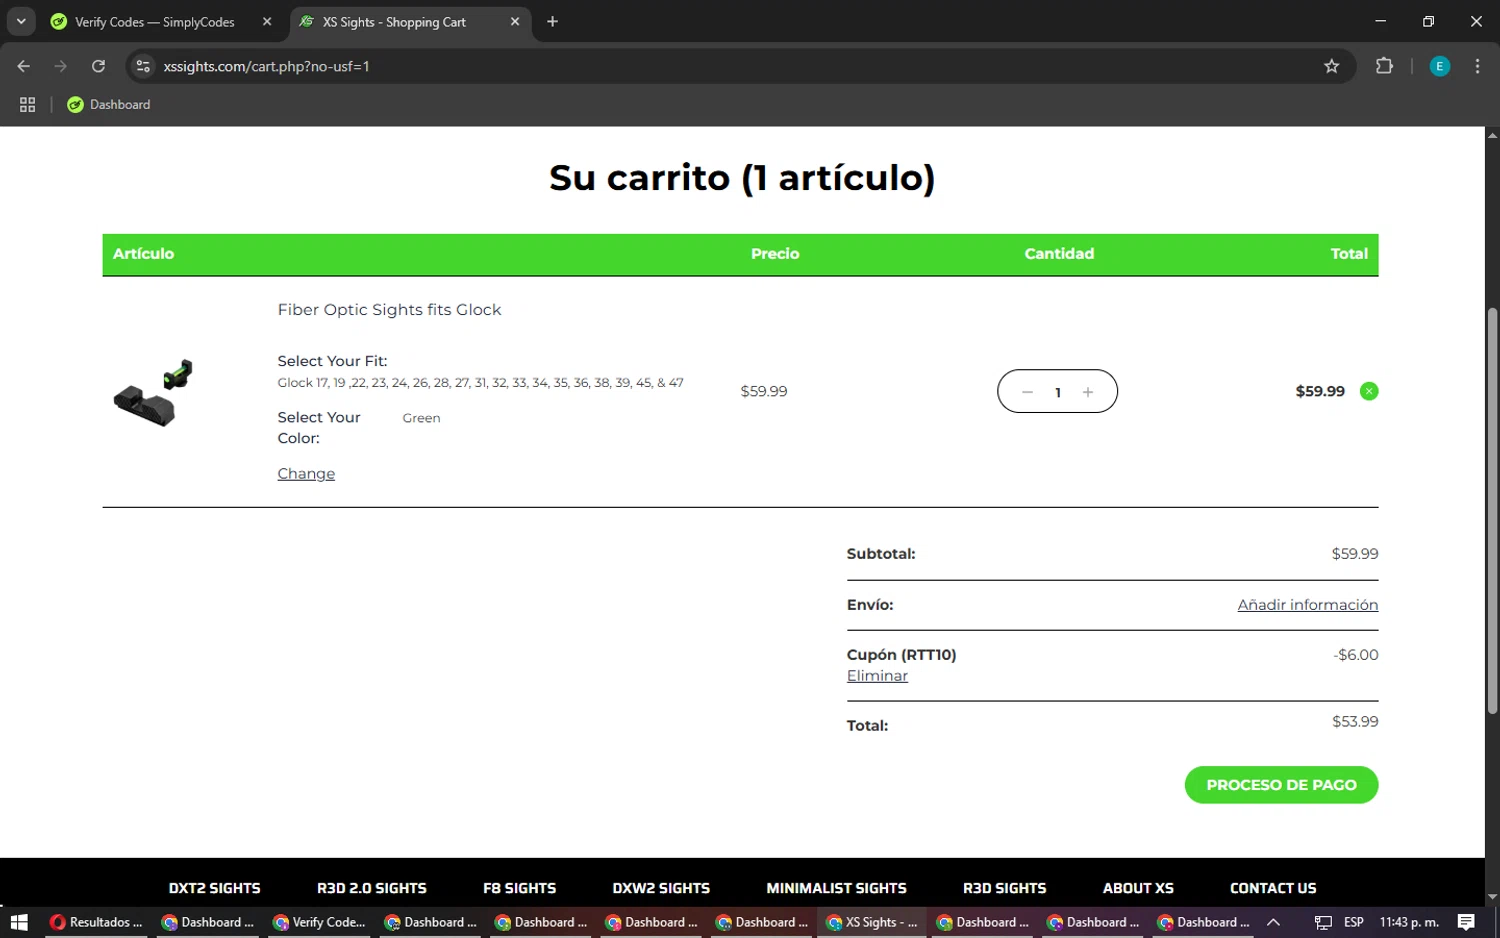This screenshot has width=1500, height=938.
Task: Open the clock showing 11:43 p. m.
Action: point(1409,922)
